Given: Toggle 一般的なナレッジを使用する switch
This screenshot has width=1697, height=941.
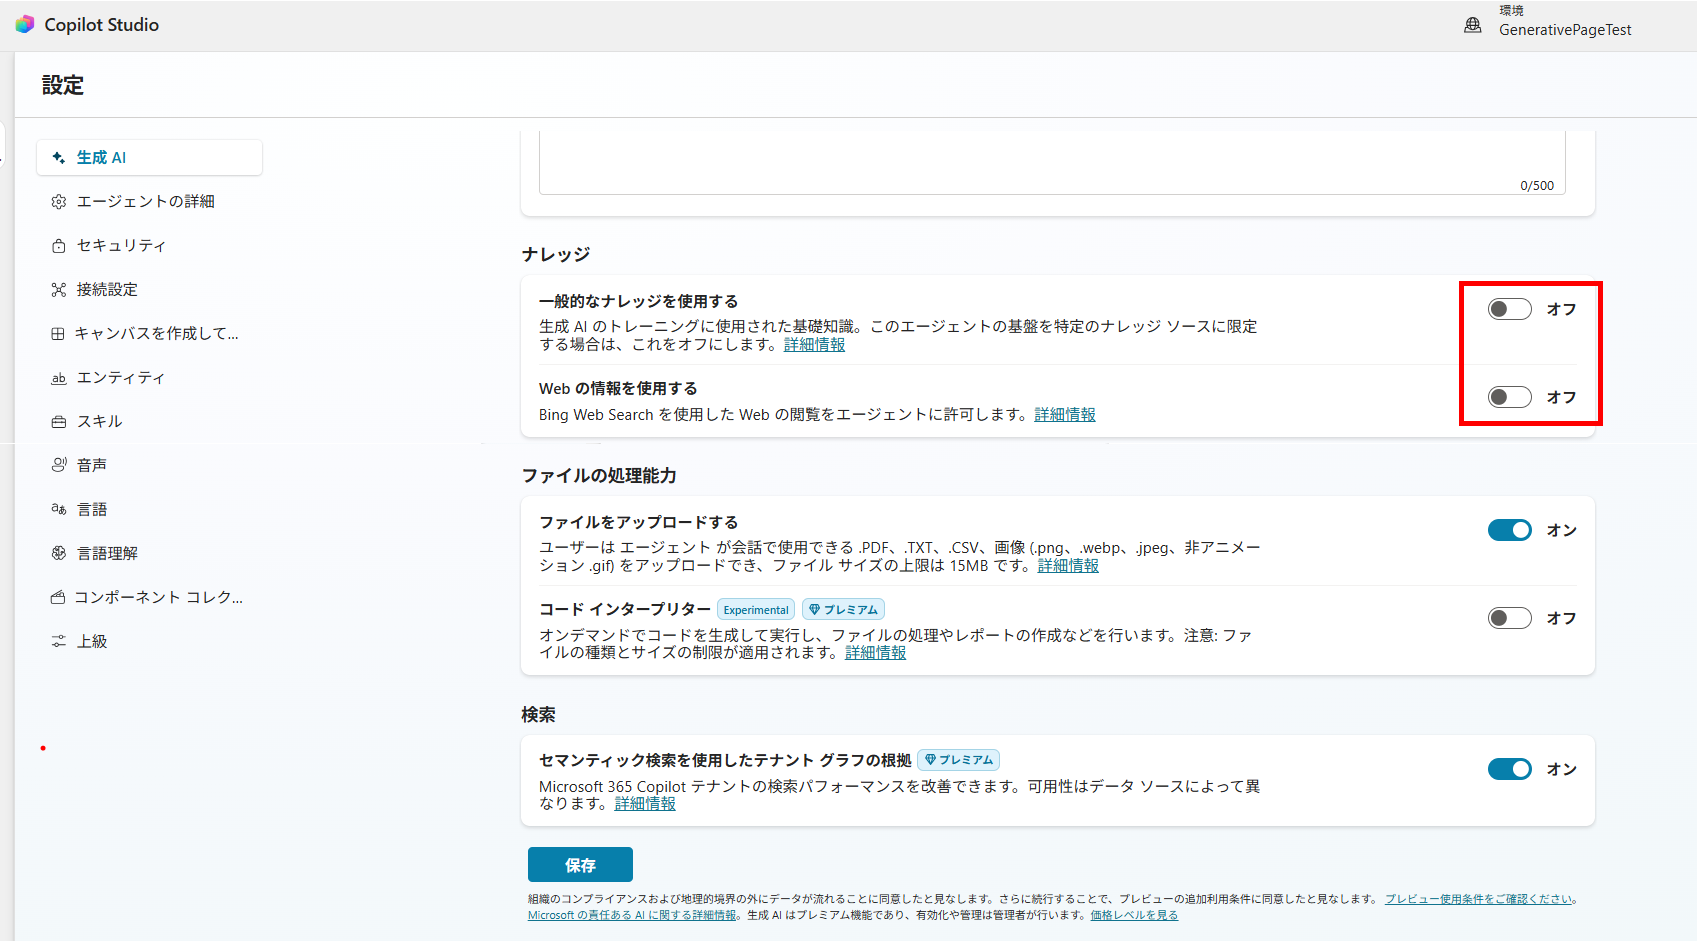Looking at the screenshot, I should [x=1509, y=309].
